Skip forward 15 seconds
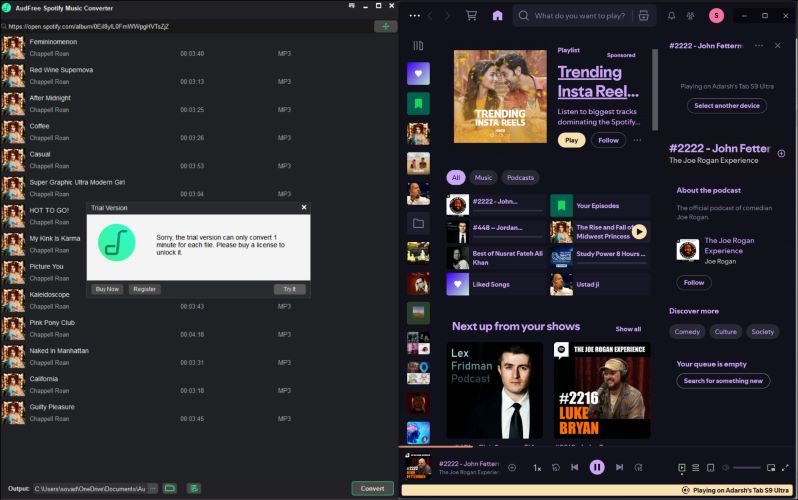 tap(638, 467)
